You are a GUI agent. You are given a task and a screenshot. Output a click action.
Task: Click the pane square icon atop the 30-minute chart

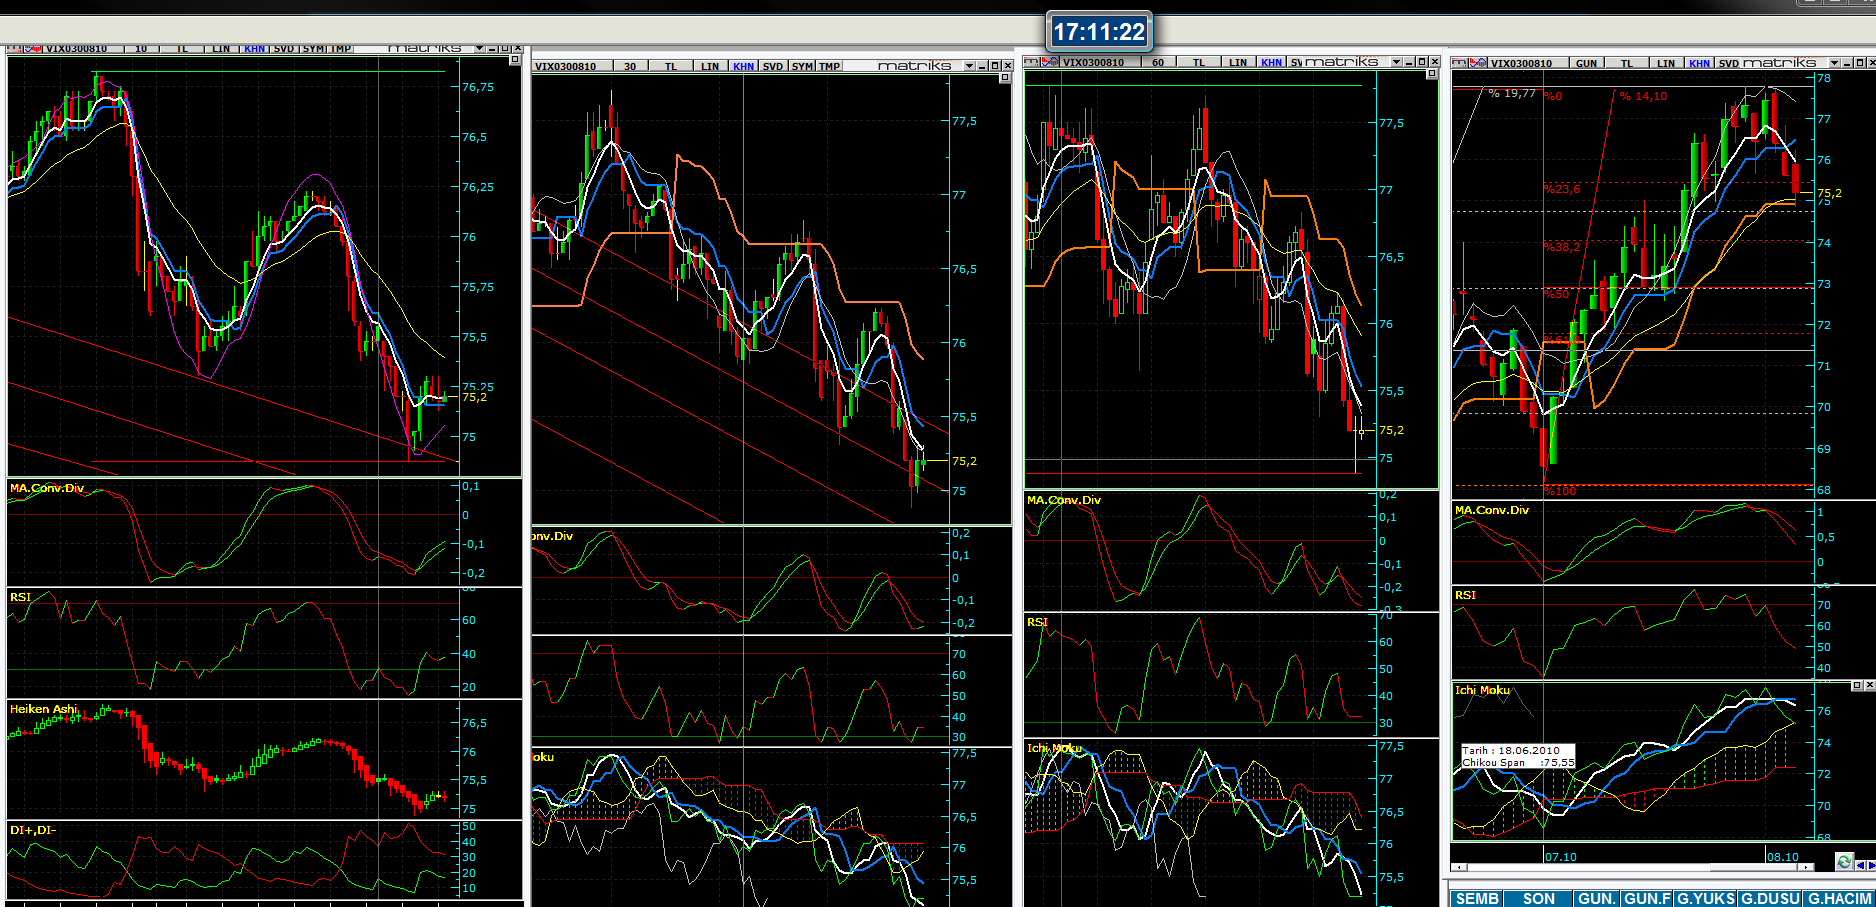pos(1005,78)
